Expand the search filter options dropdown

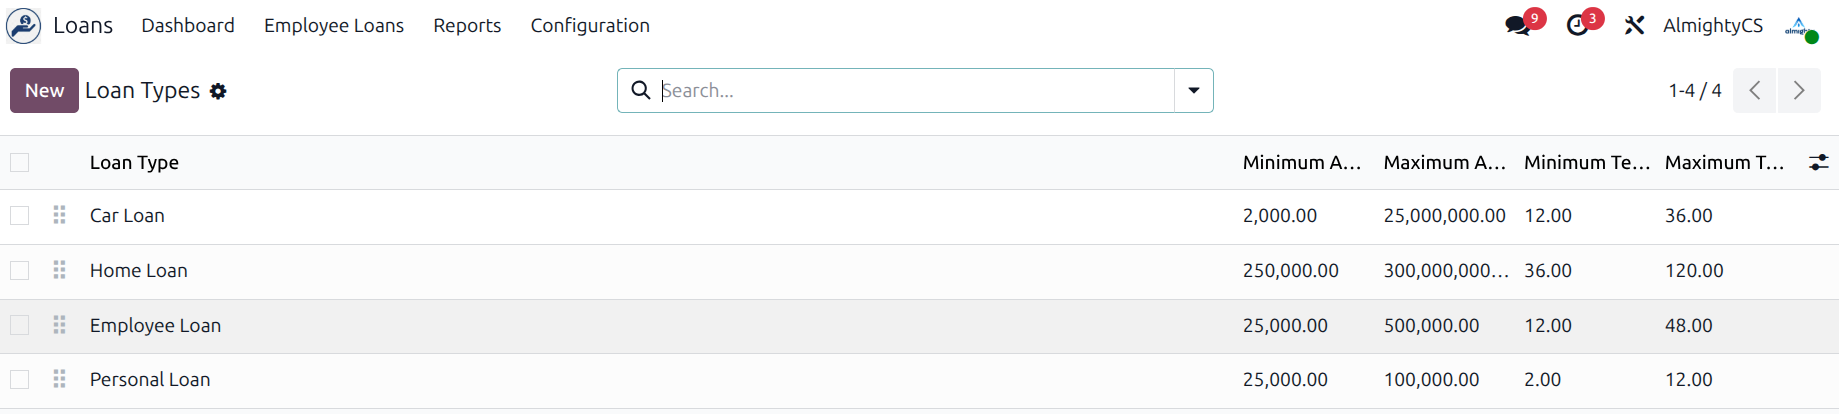[1193, 91]
